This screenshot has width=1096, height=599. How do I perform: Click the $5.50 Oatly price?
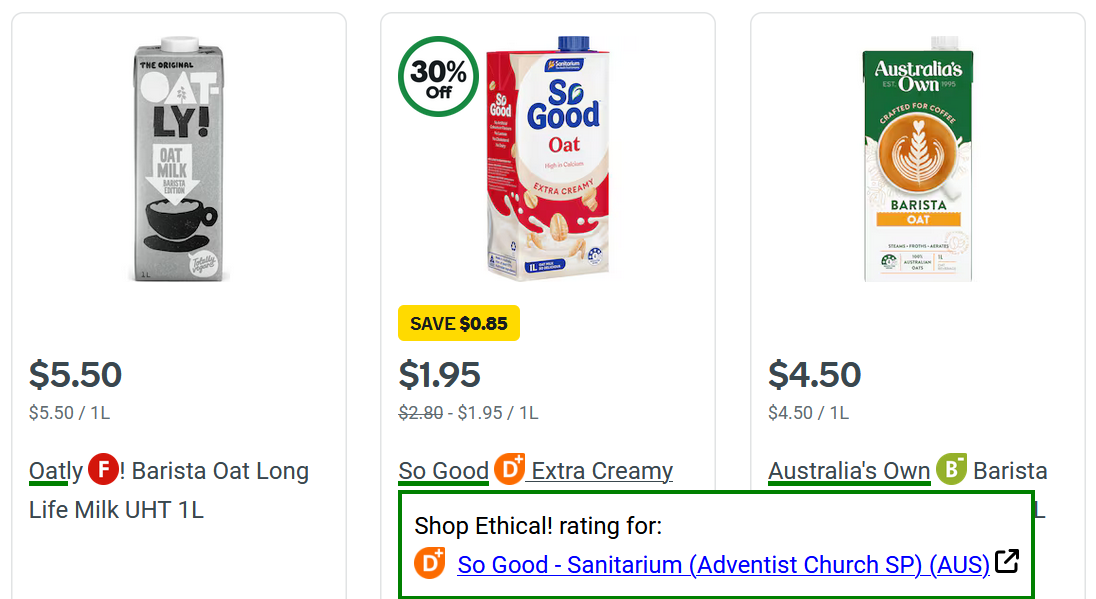coord(75,375)
